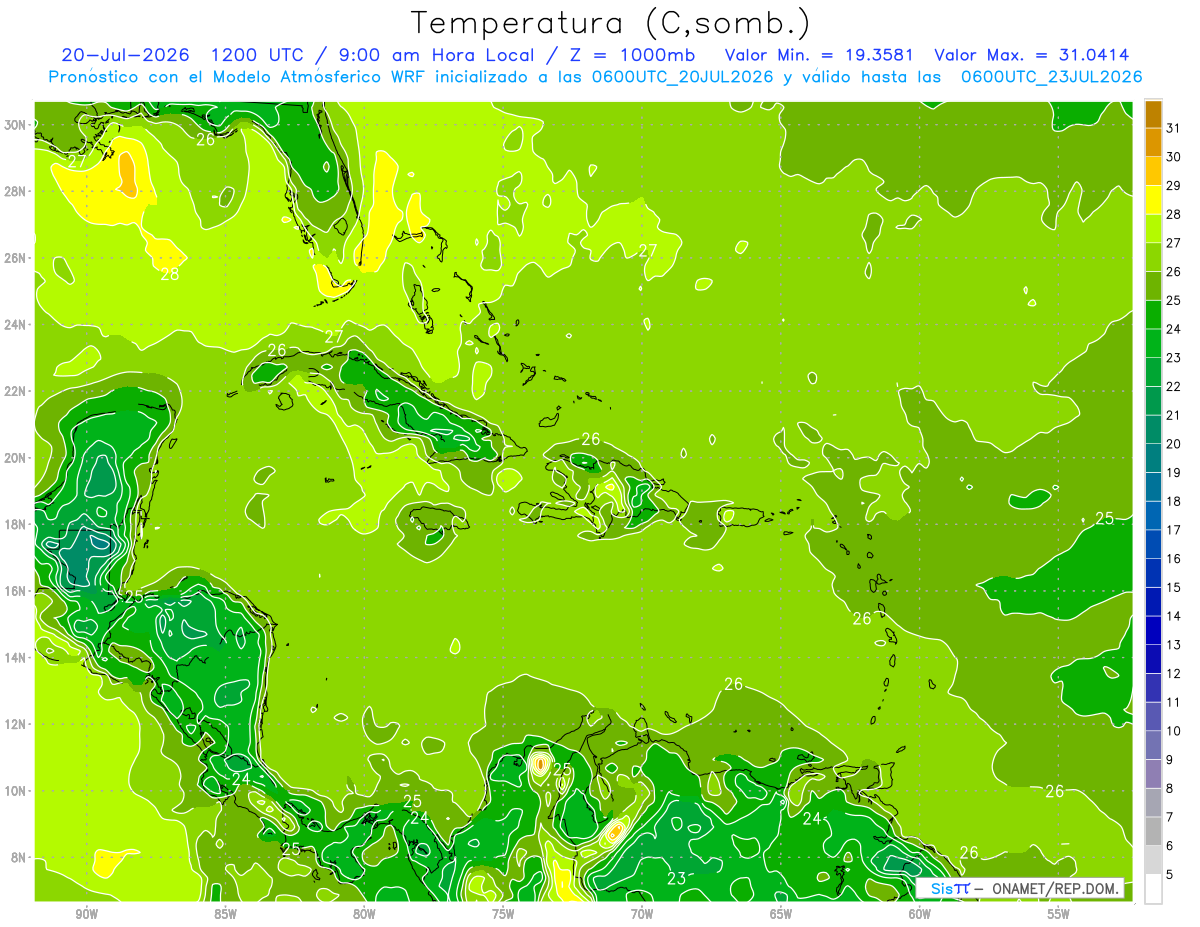Click the "Temperatura (C,somb.)" title

point(610,23)
